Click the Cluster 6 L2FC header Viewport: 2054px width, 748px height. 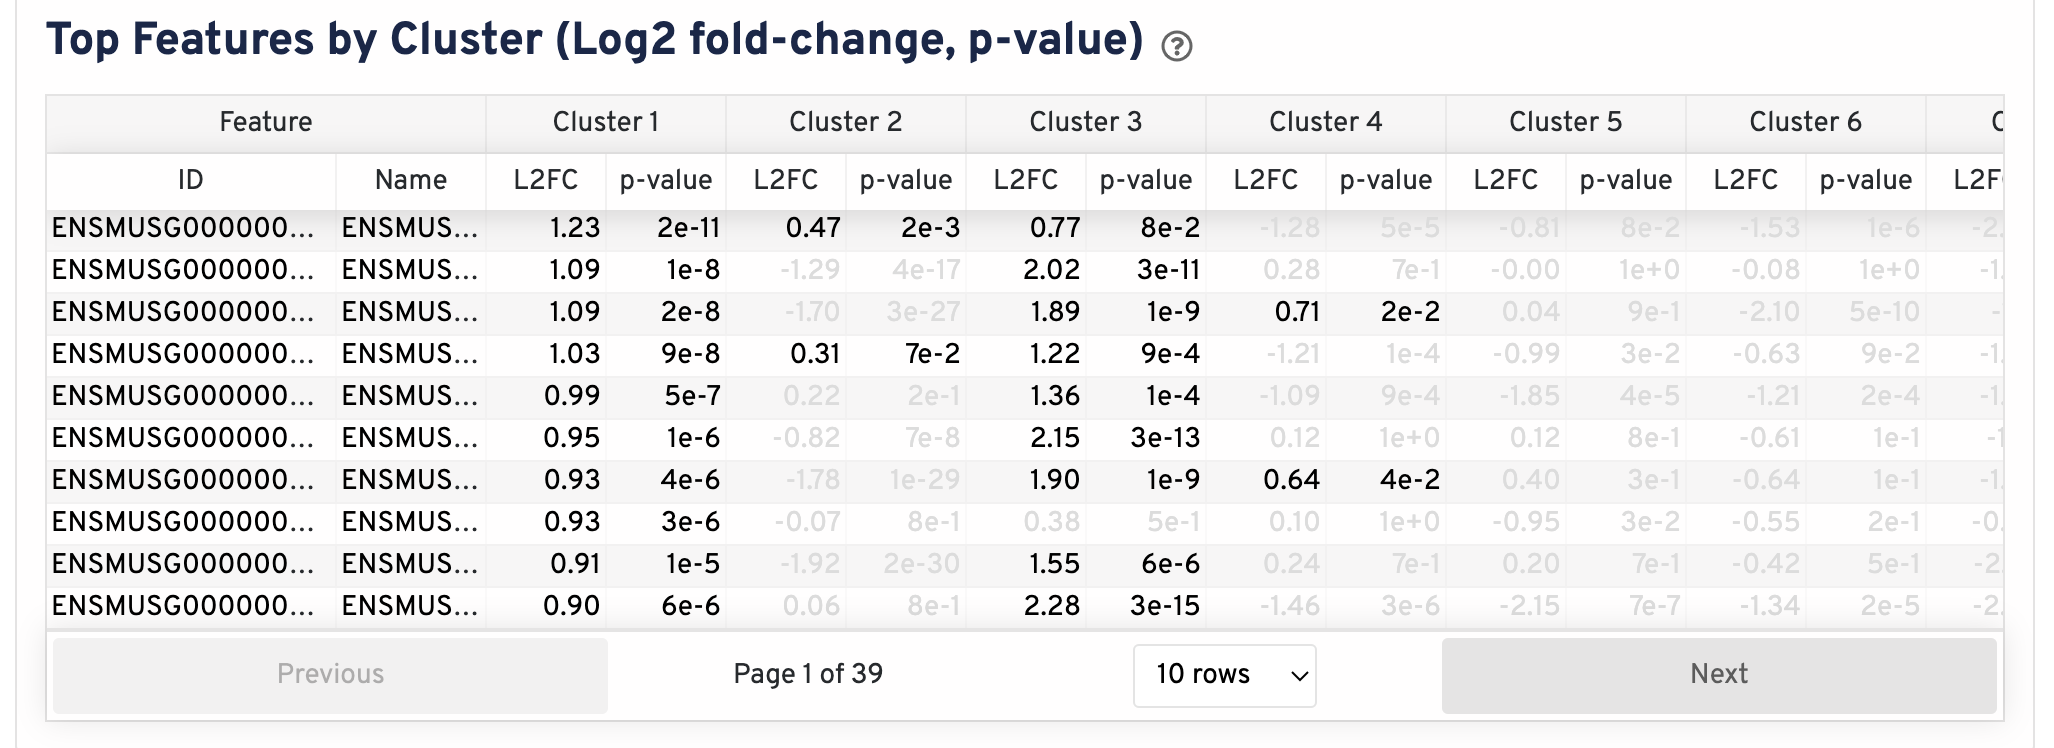click(x=1746, y=180)
